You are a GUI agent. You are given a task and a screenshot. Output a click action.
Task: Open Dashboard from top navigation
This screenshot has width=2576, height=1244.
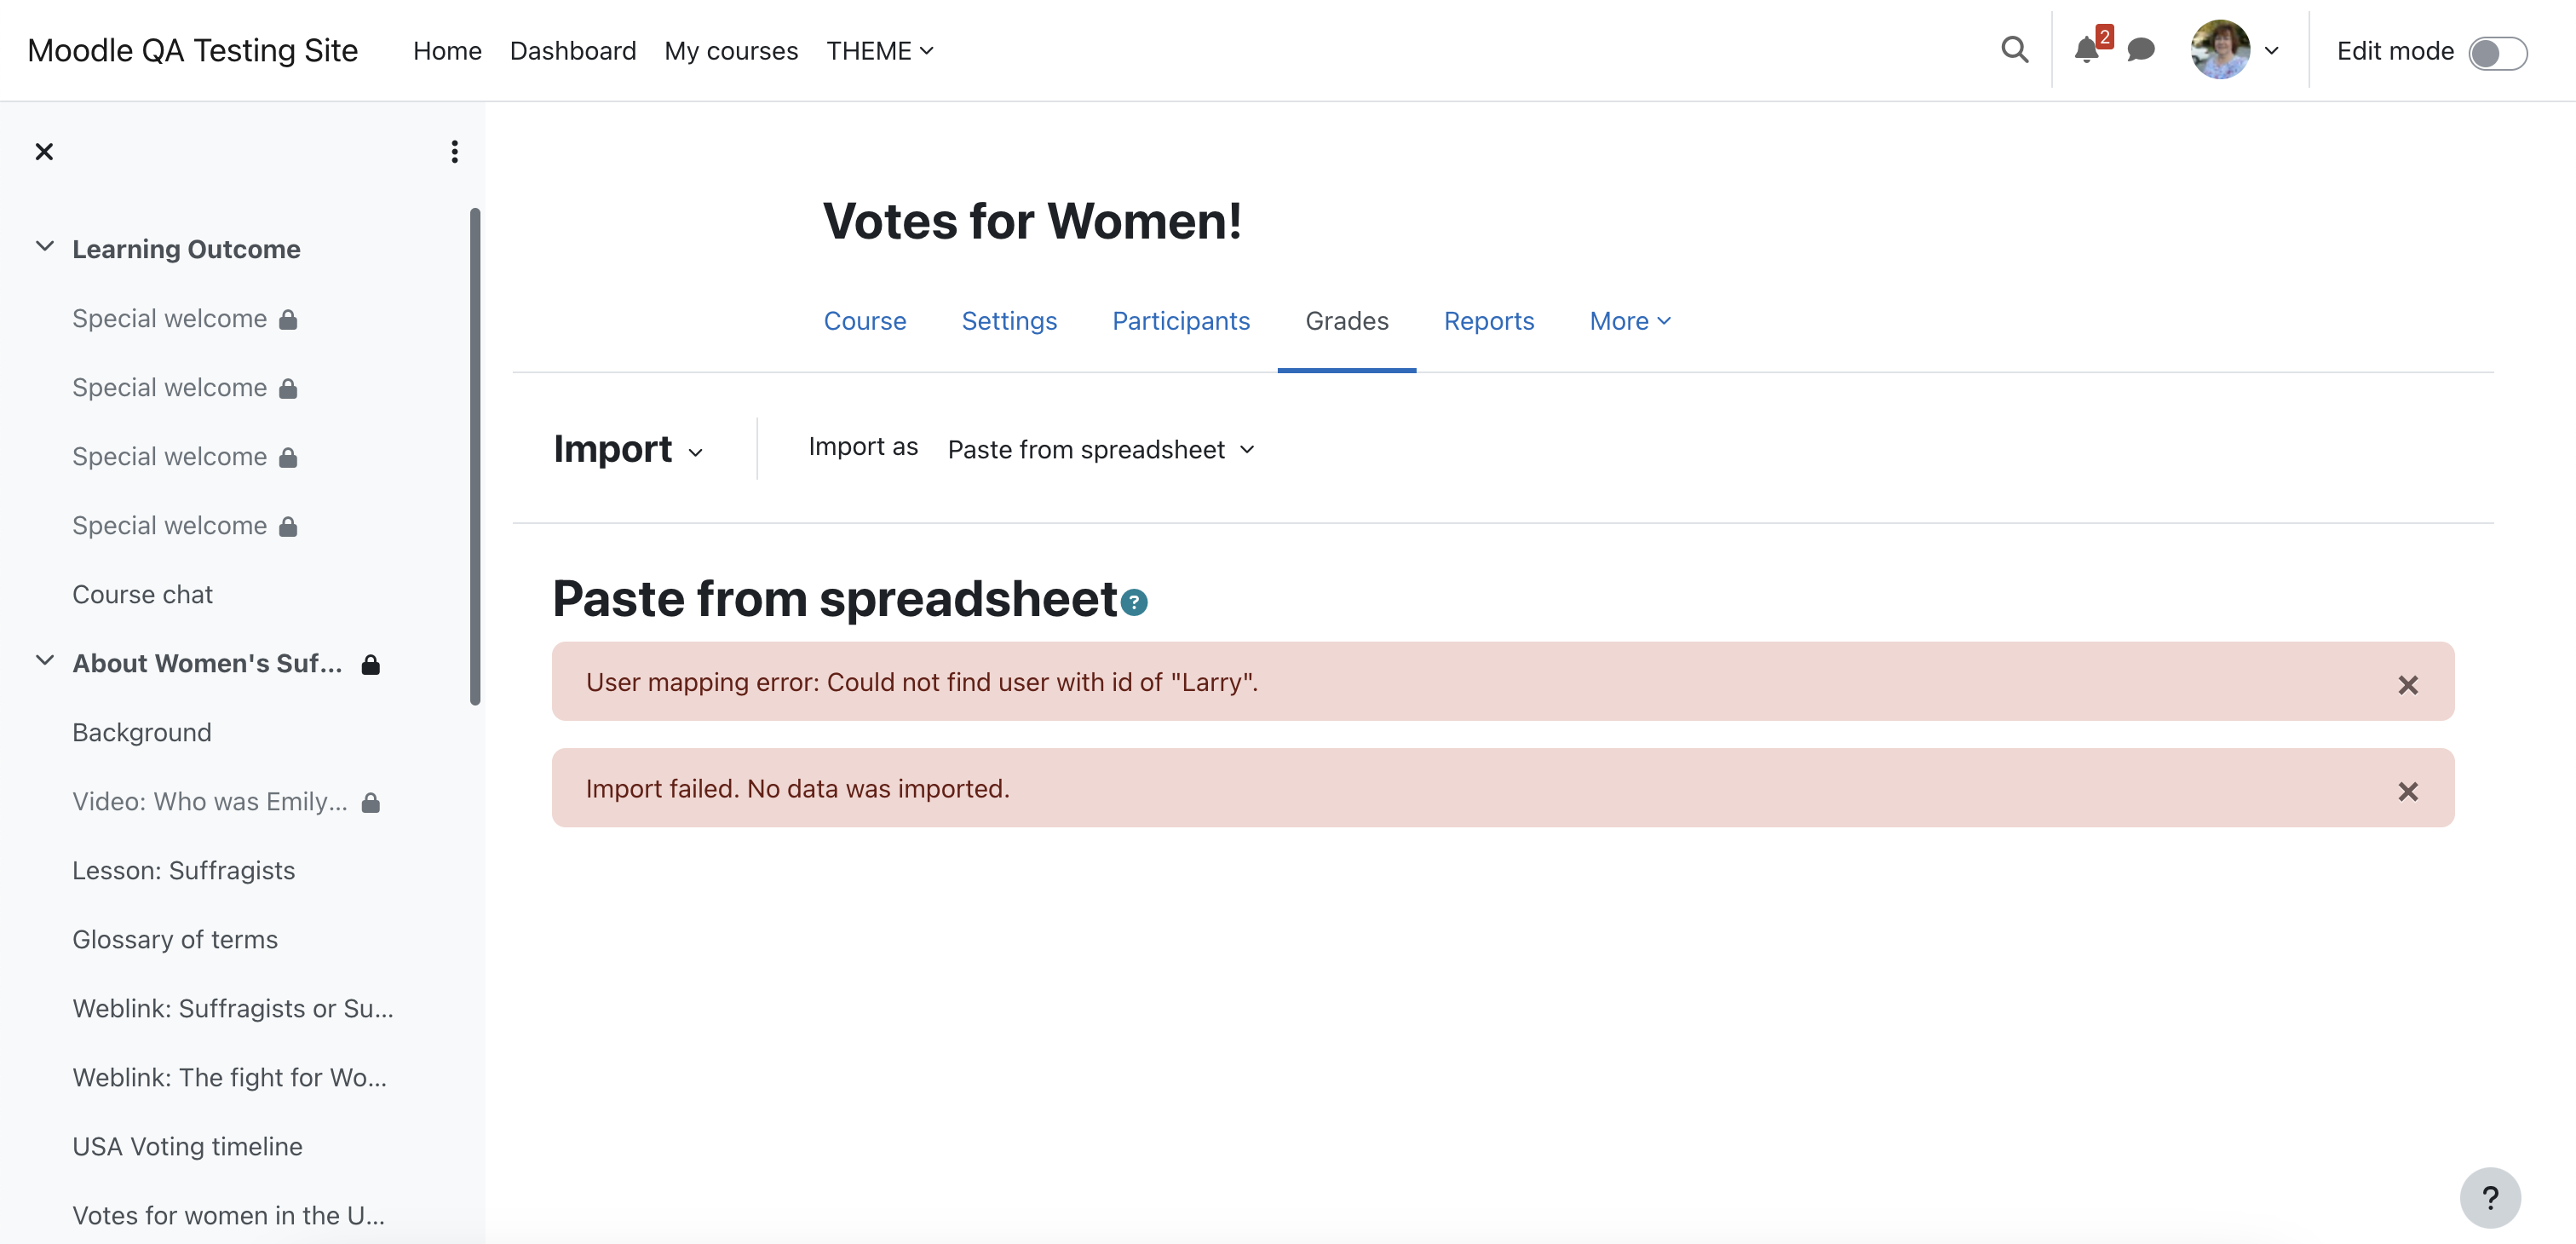coord(573,51)
